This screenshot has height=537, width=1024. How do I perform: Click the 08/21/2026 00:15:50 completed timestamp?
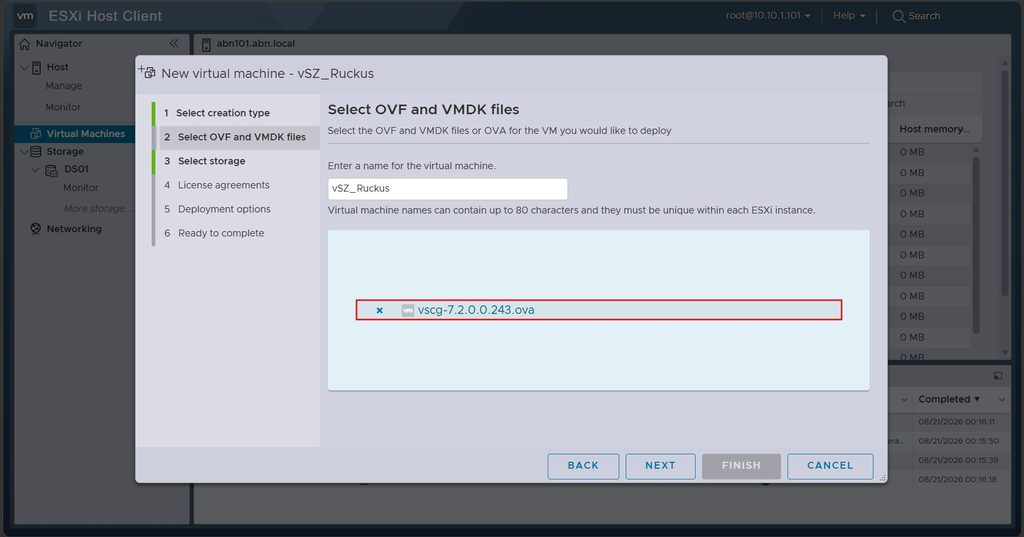(958, 441)
